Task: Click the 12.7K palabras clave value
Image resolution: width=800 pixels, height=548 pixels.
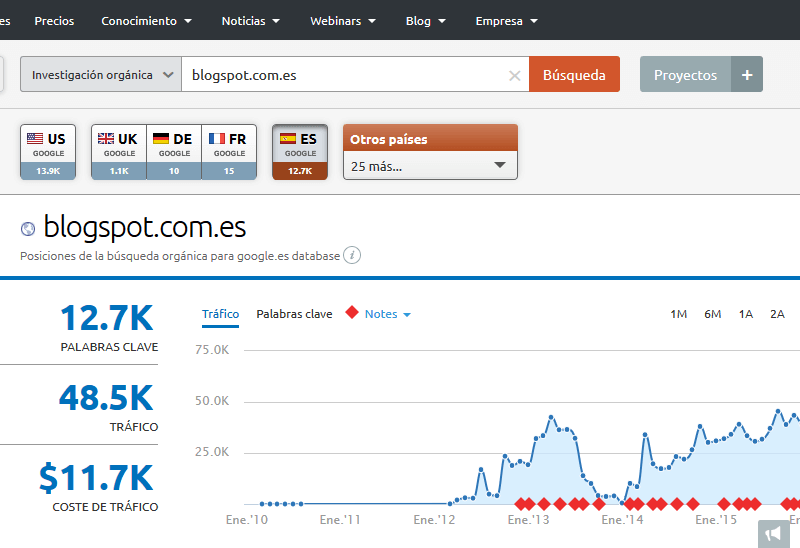Action: coord(107,318)
